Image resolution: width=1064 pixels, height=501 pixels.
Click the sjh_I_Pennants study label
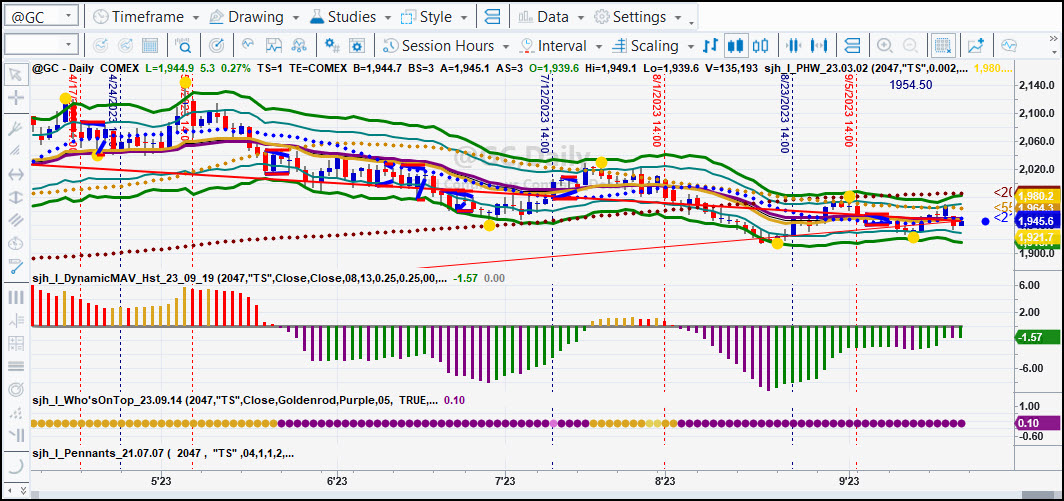(x=163, y=453)
